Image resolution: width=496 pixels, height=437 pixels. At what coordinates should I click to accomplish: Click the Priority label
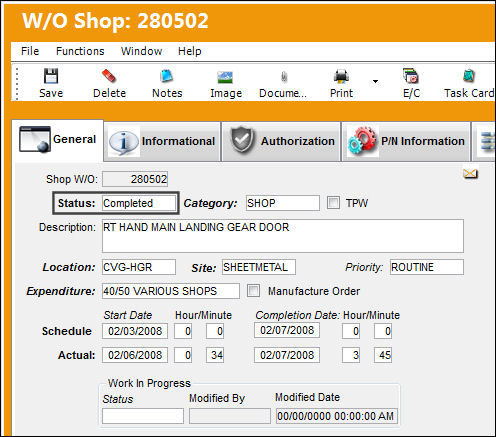click(x=364, y=267)
